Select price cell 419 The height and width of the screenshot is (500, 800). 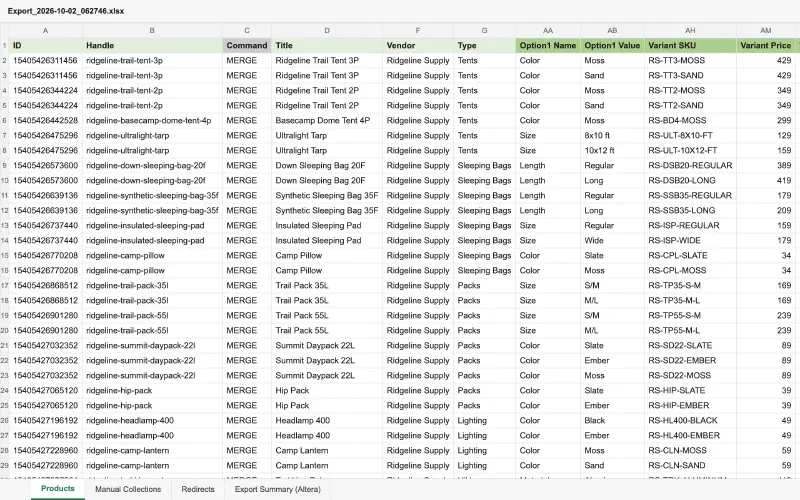[765, 181]
